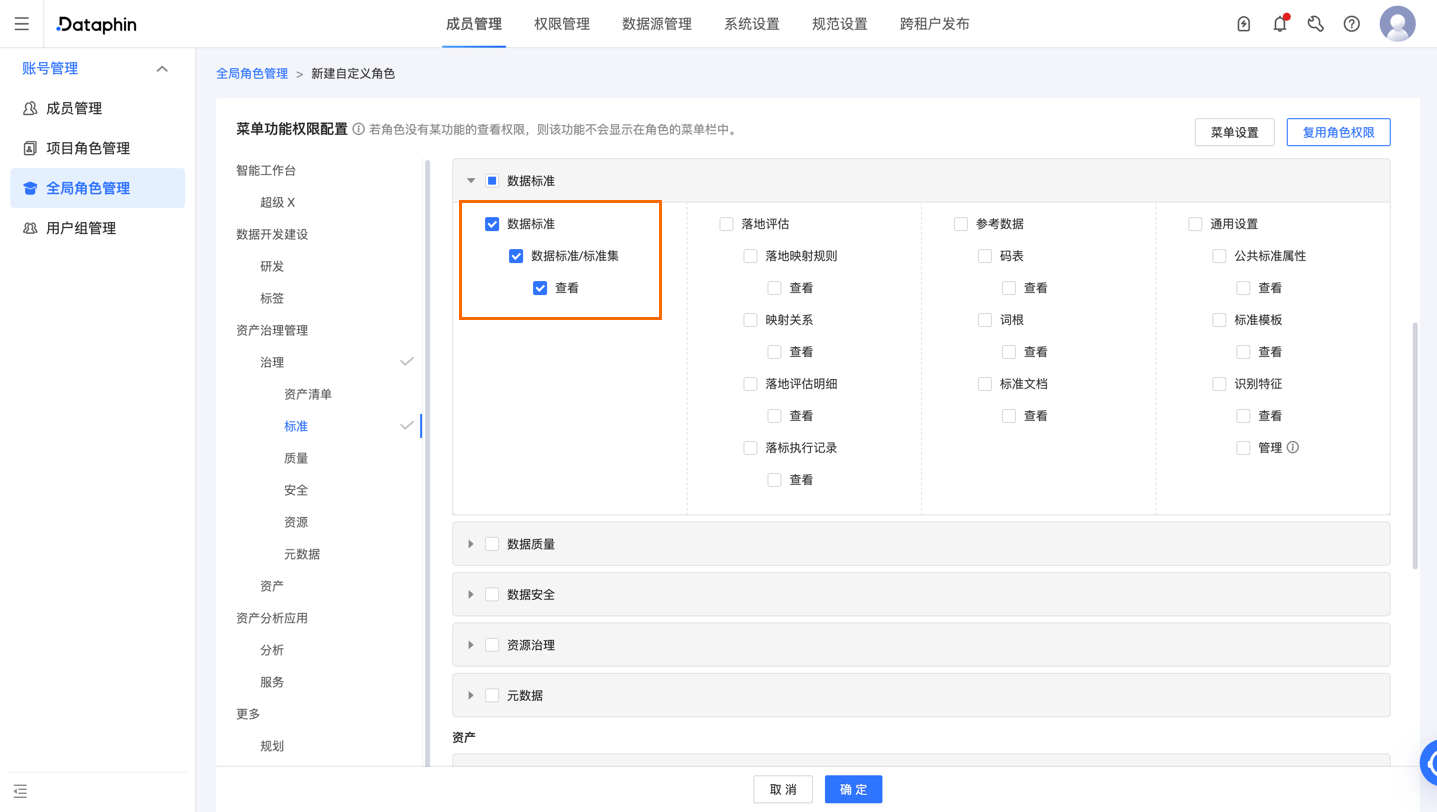The width and height of the screenshot is (1437, 812).
Task: Open the hamburger menu icon
Action: tap(22, 24)
